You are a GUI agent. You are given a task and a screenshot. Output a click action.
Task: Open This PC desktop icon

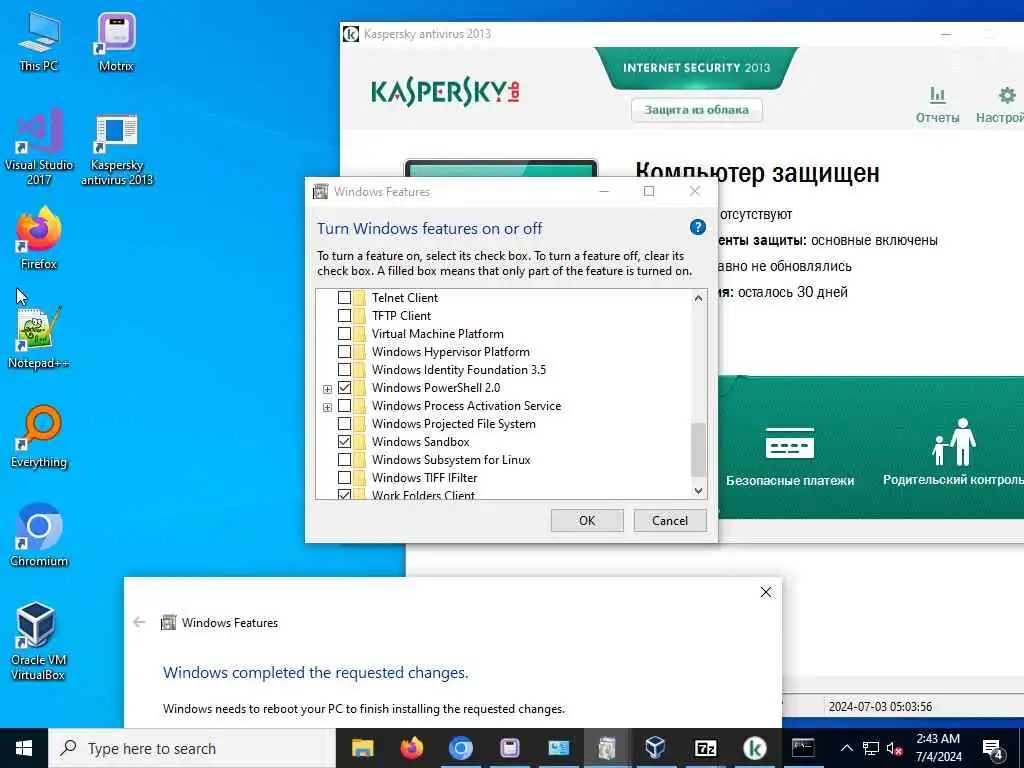38,40
